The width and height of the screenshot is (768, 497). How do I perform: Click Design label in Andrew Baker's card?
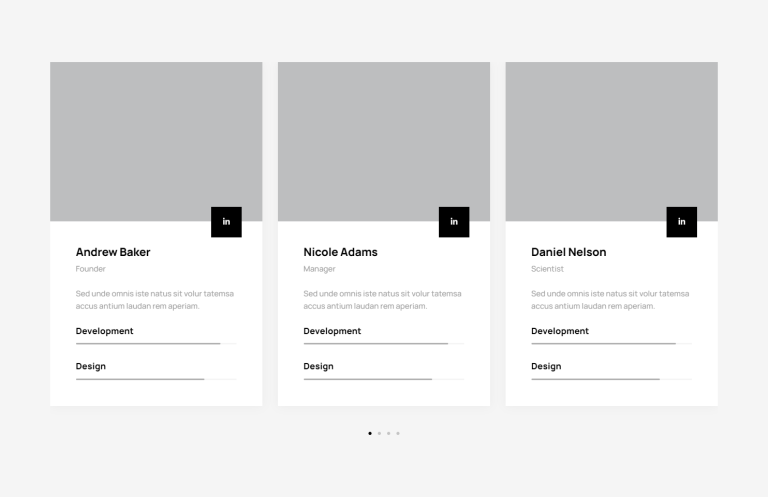pos(91,366)
